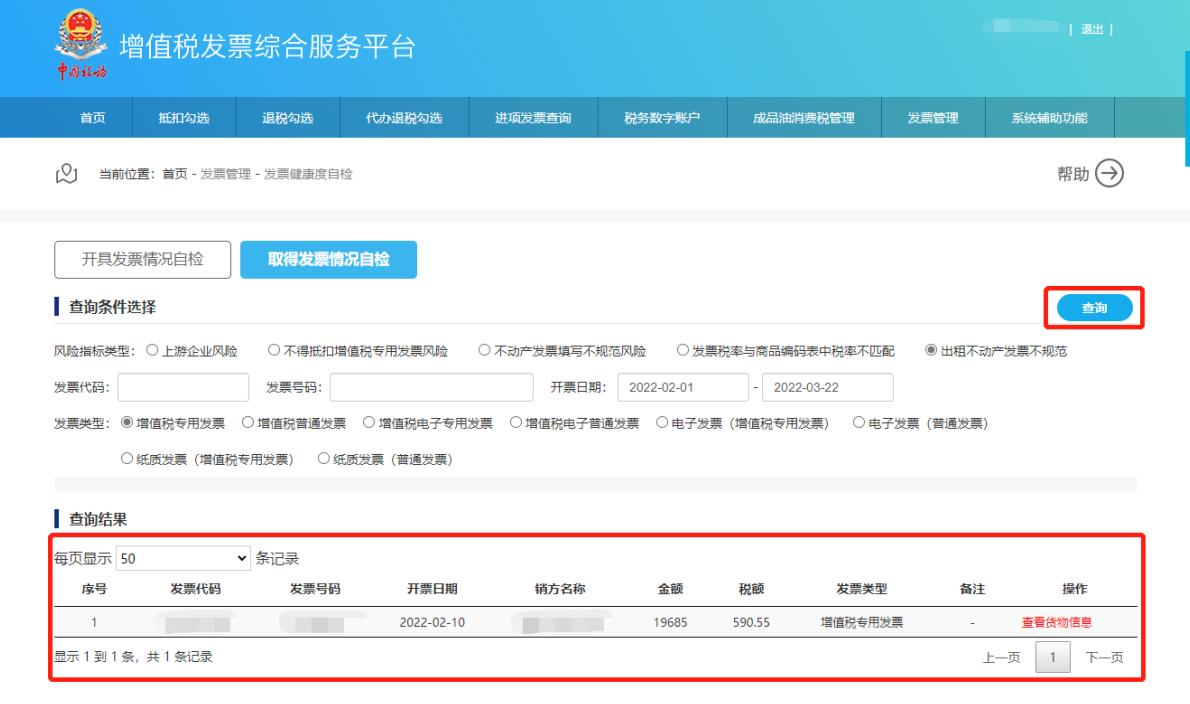Image resolution: width=1190 pixels, height=704 pixels.
Task: Switch to 取得发票情况自检 tab
Action: coord(328,260)
